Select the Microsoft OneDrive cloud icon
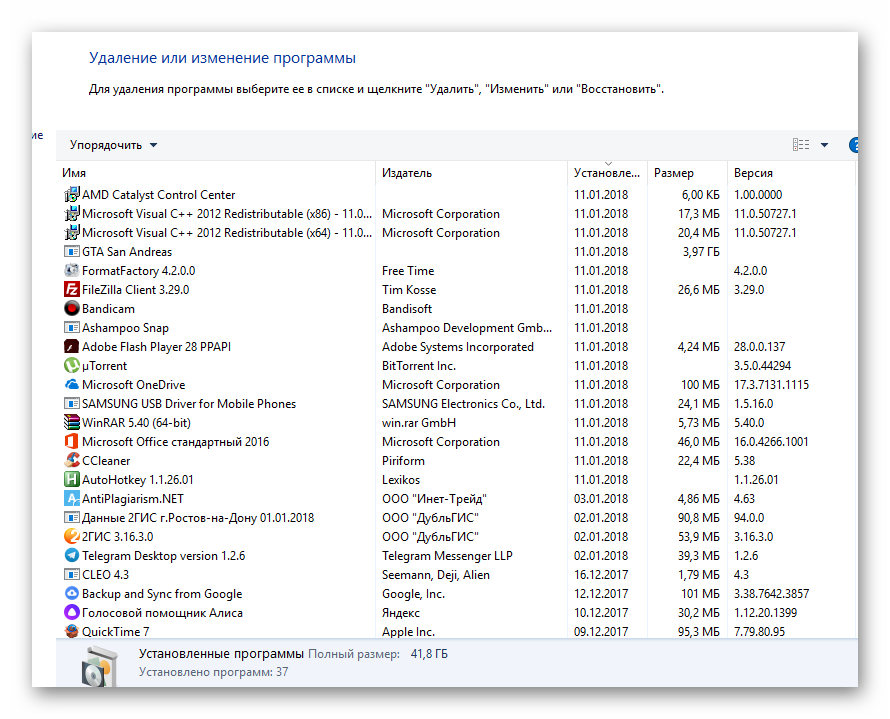890x719 pixels. tap(71, 385)
